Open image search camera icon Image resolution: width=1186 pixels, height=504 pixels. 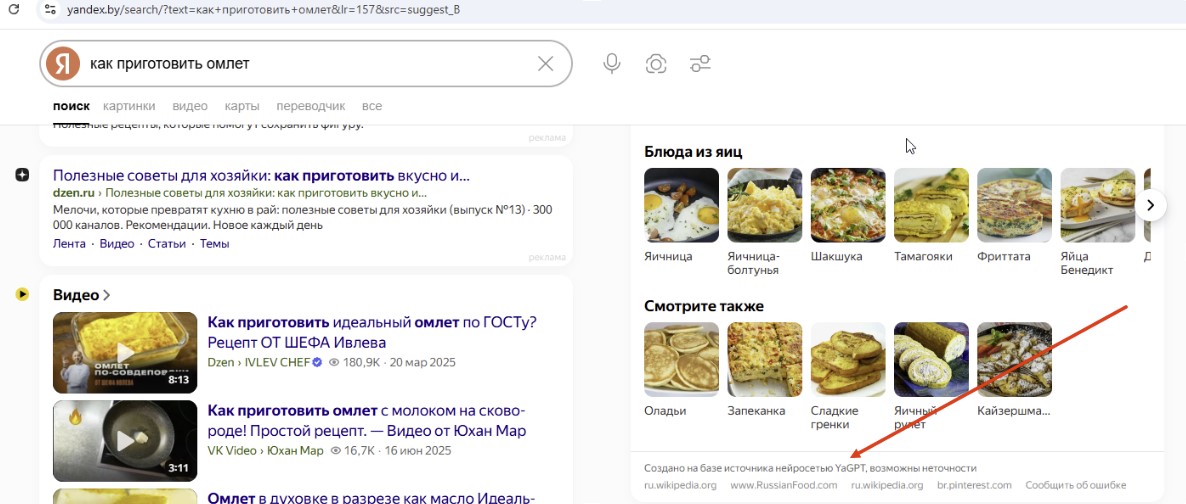pyautogui.click(x=656, y=64)
